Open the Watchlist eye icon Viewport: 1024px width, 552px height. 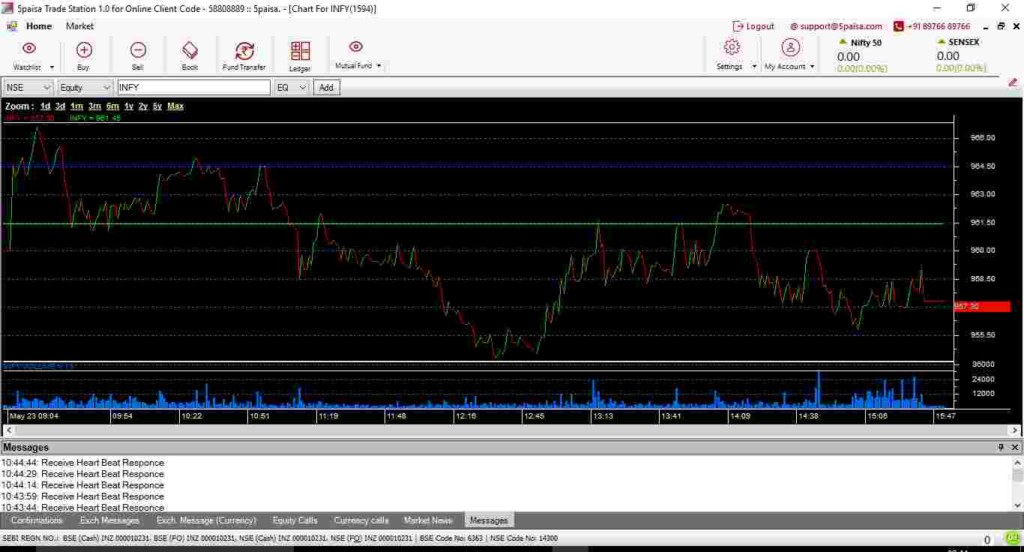click(28, 49)
